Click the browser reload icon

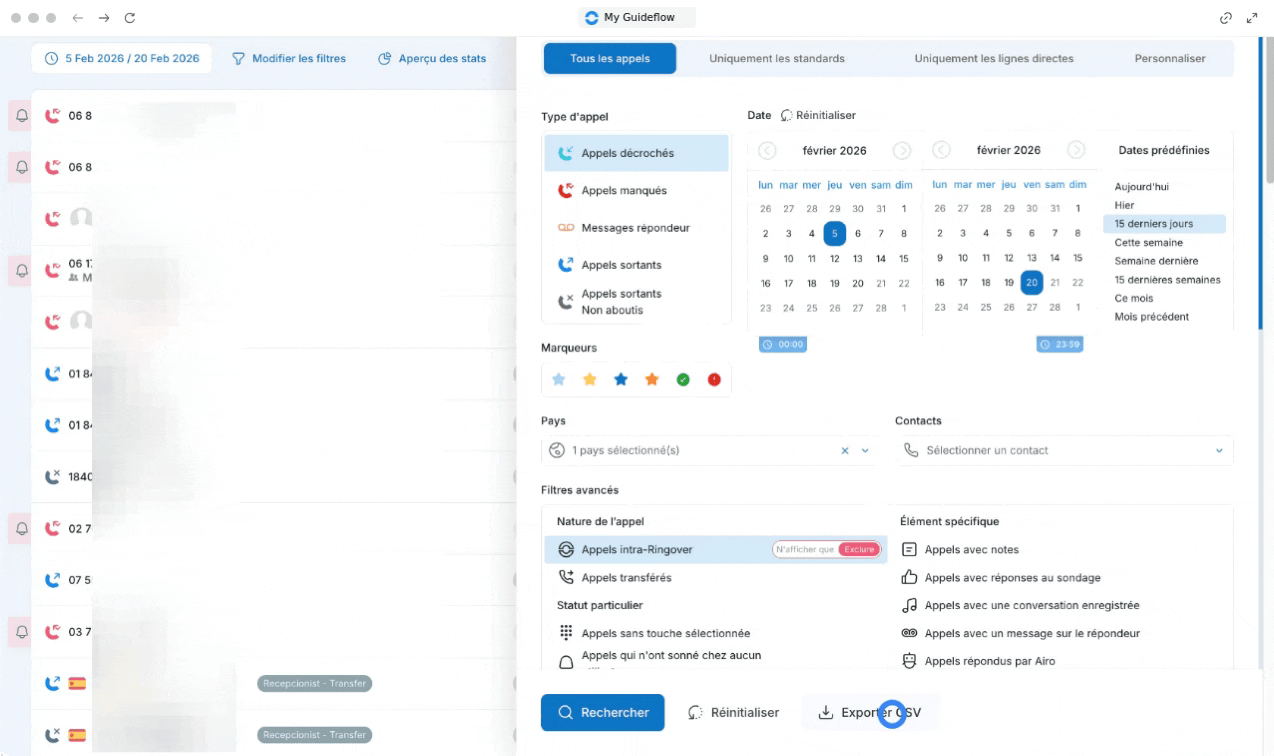pyautogui.click(x=130, y=18)
